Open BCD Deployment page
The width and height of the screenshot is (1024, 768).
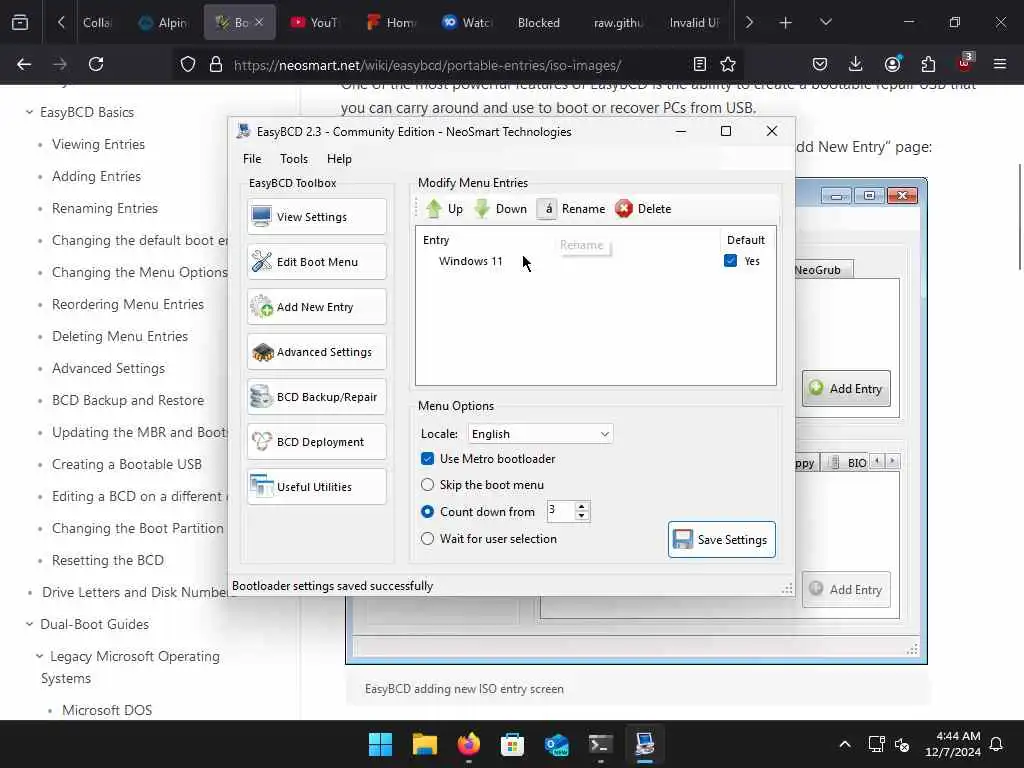317,442
